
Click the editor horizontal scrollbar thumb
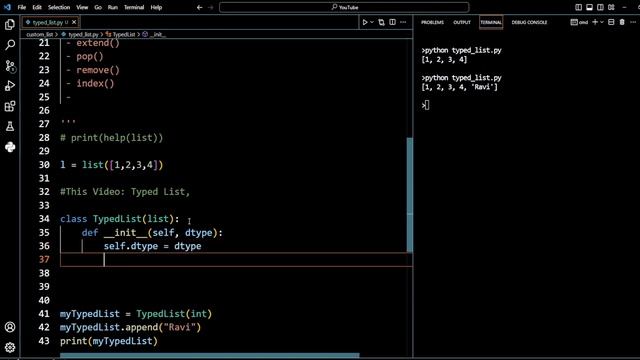click(x=210, y=356)
